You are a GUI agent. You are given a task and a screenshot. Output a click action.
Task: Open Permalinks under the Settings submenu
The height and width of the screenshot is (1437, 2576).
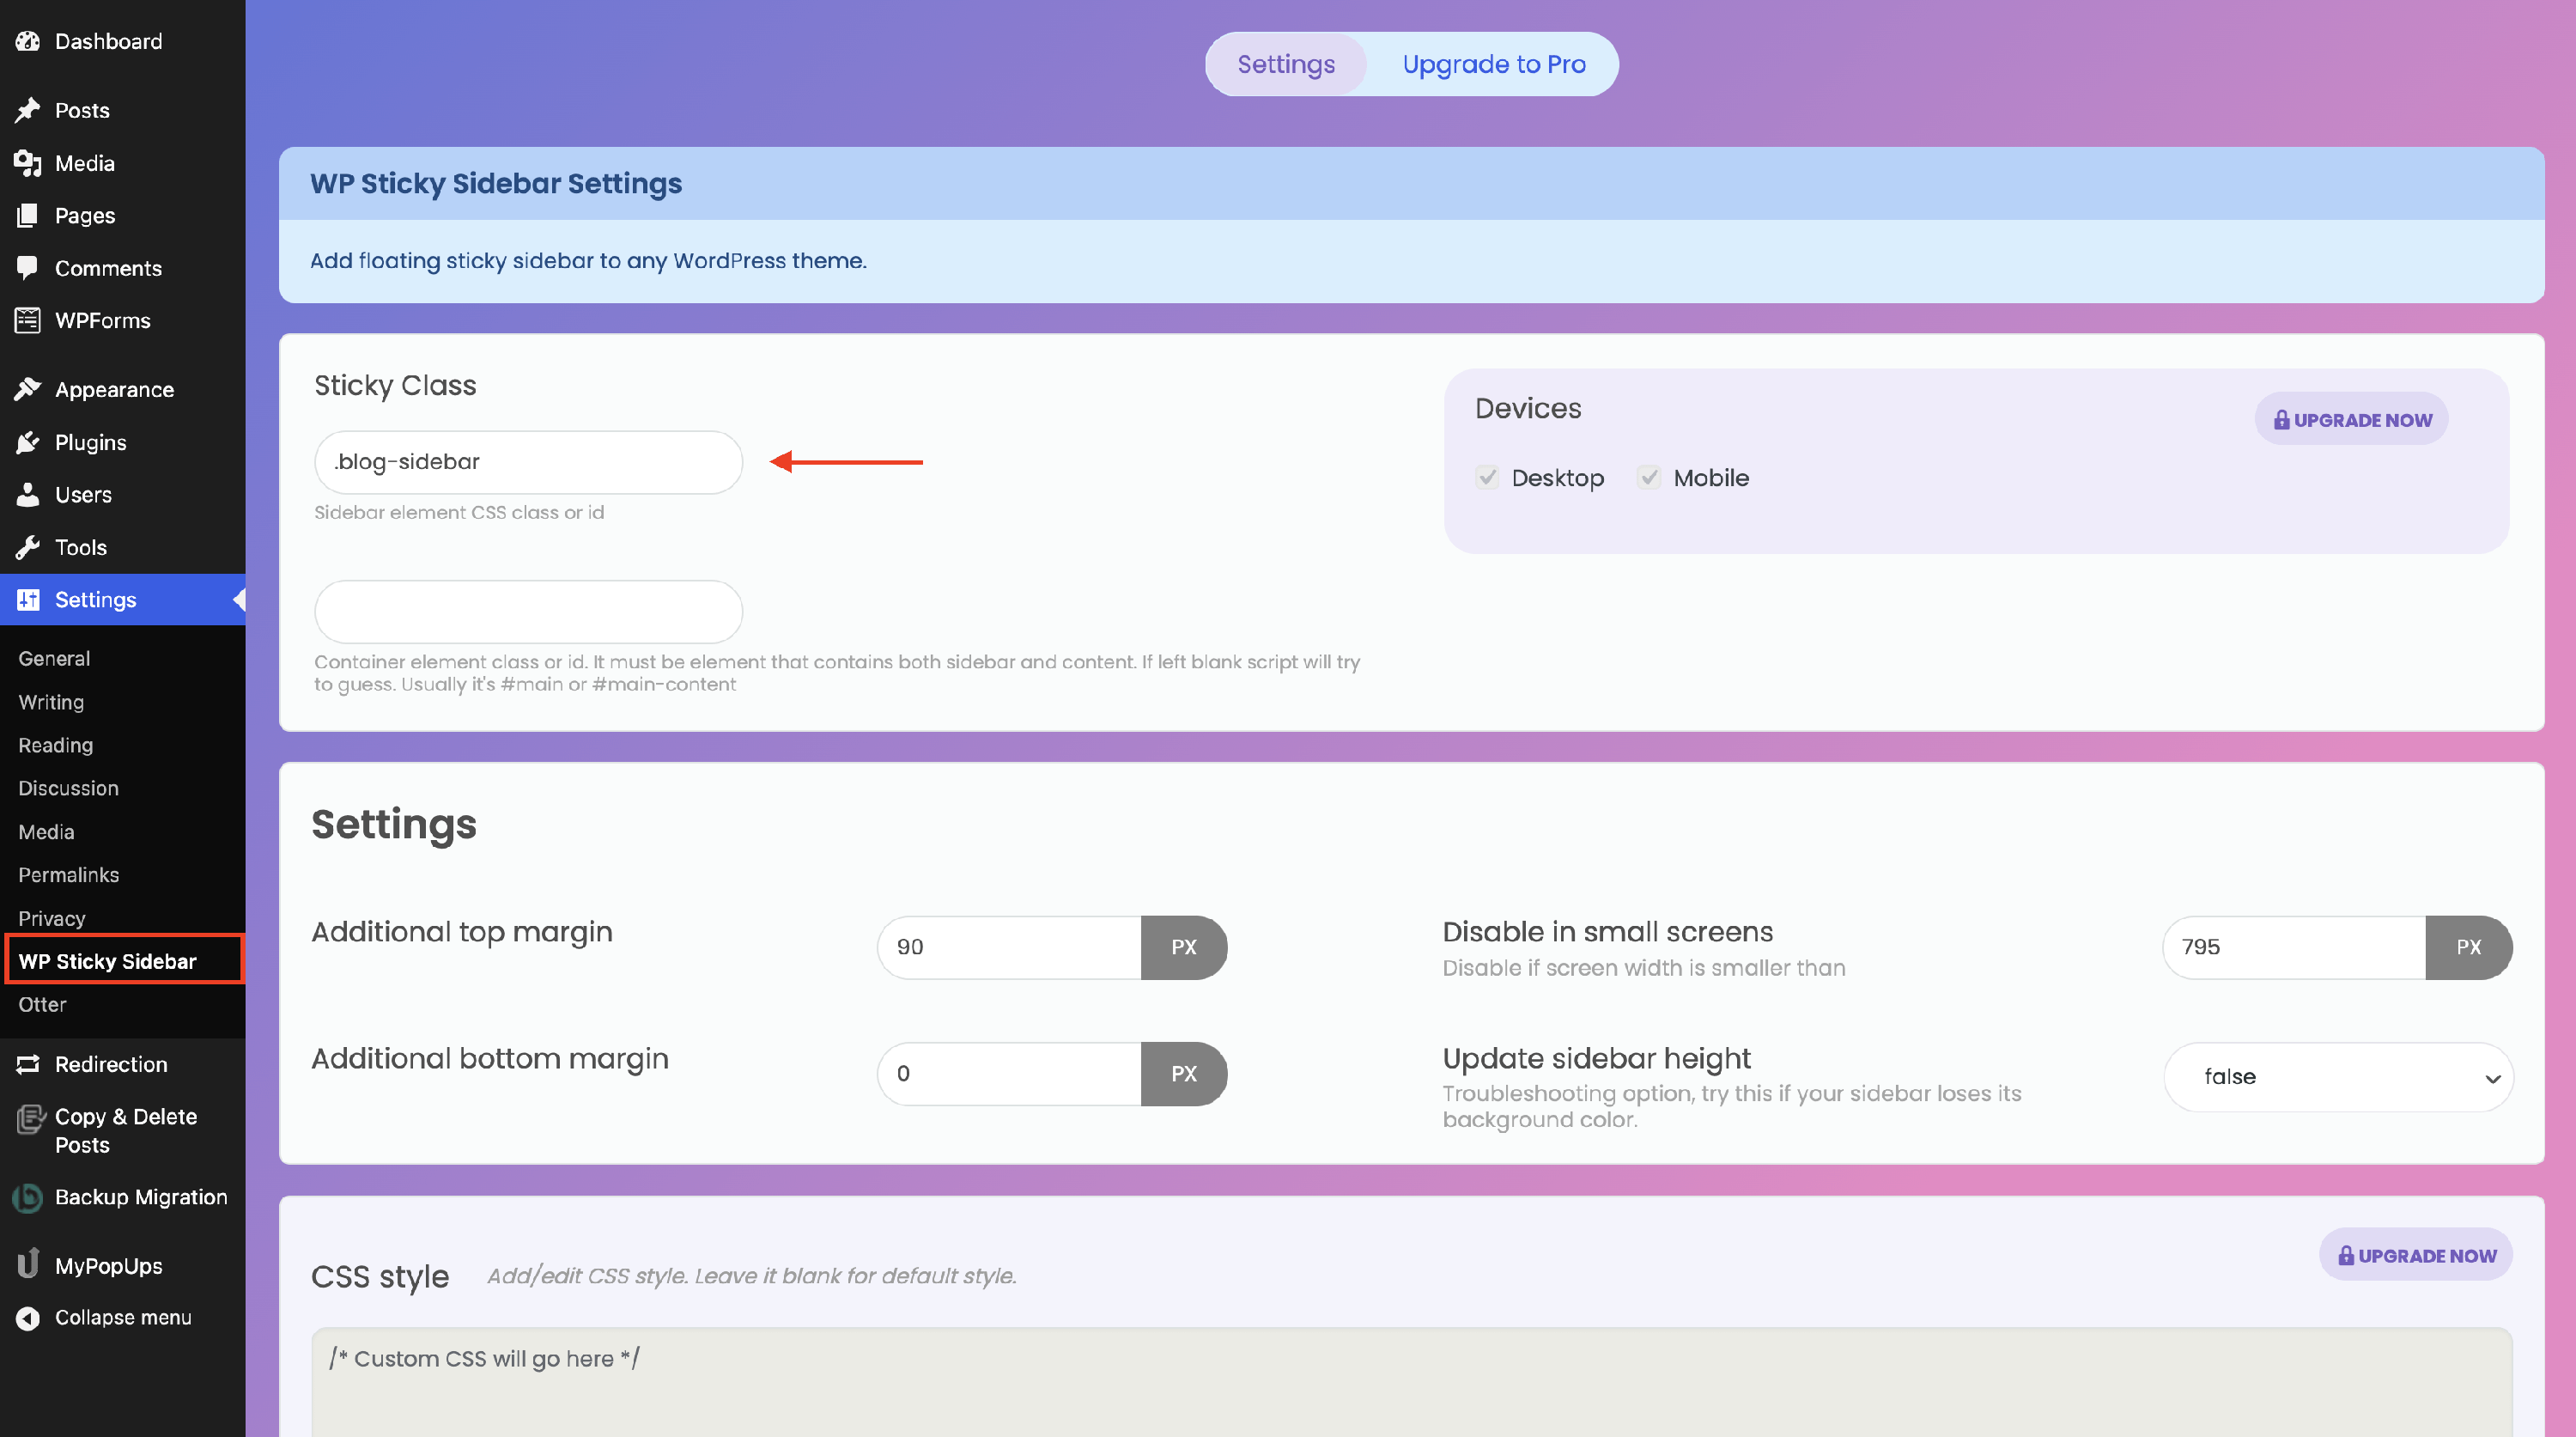tap(68, 874)
